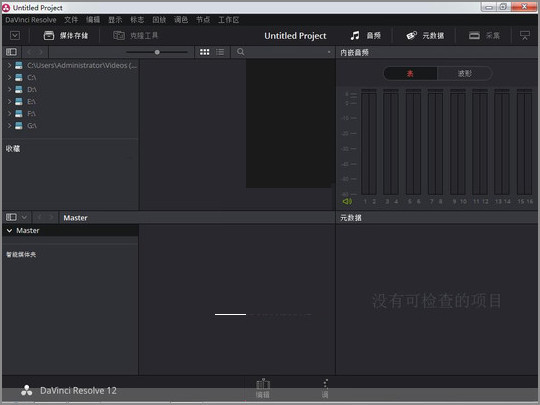Open the Clone Tool (克隆工具) button

pos(136,35)
